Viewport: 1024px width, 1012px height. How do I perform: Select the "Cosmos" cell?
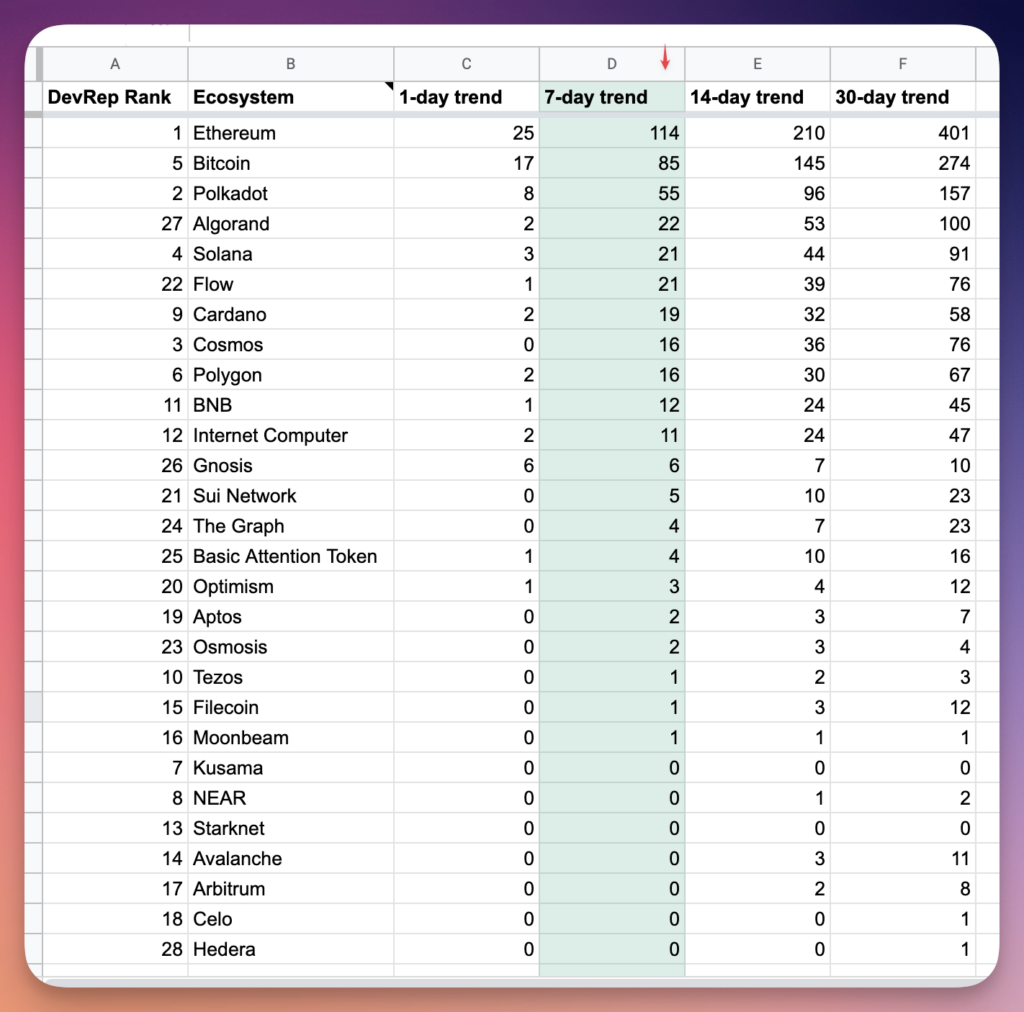pos(291,345)
